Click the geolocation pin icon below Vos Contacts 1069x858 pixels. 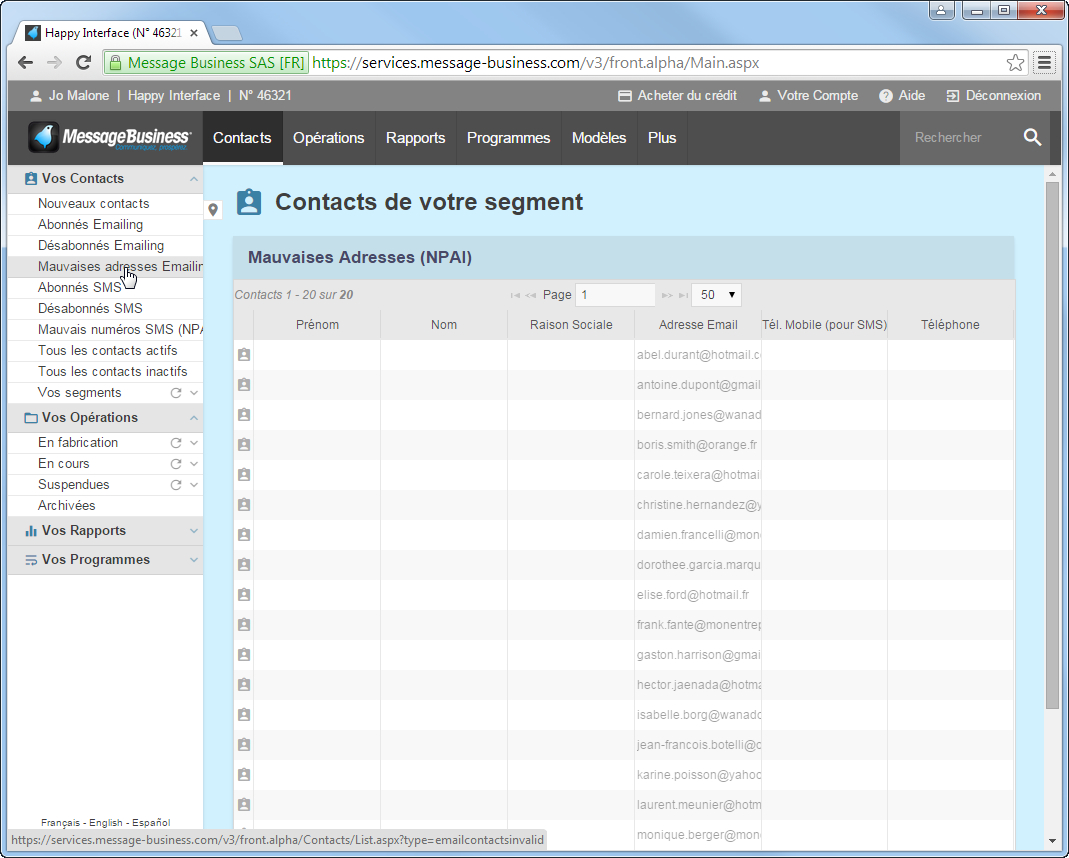pos(213,210)
